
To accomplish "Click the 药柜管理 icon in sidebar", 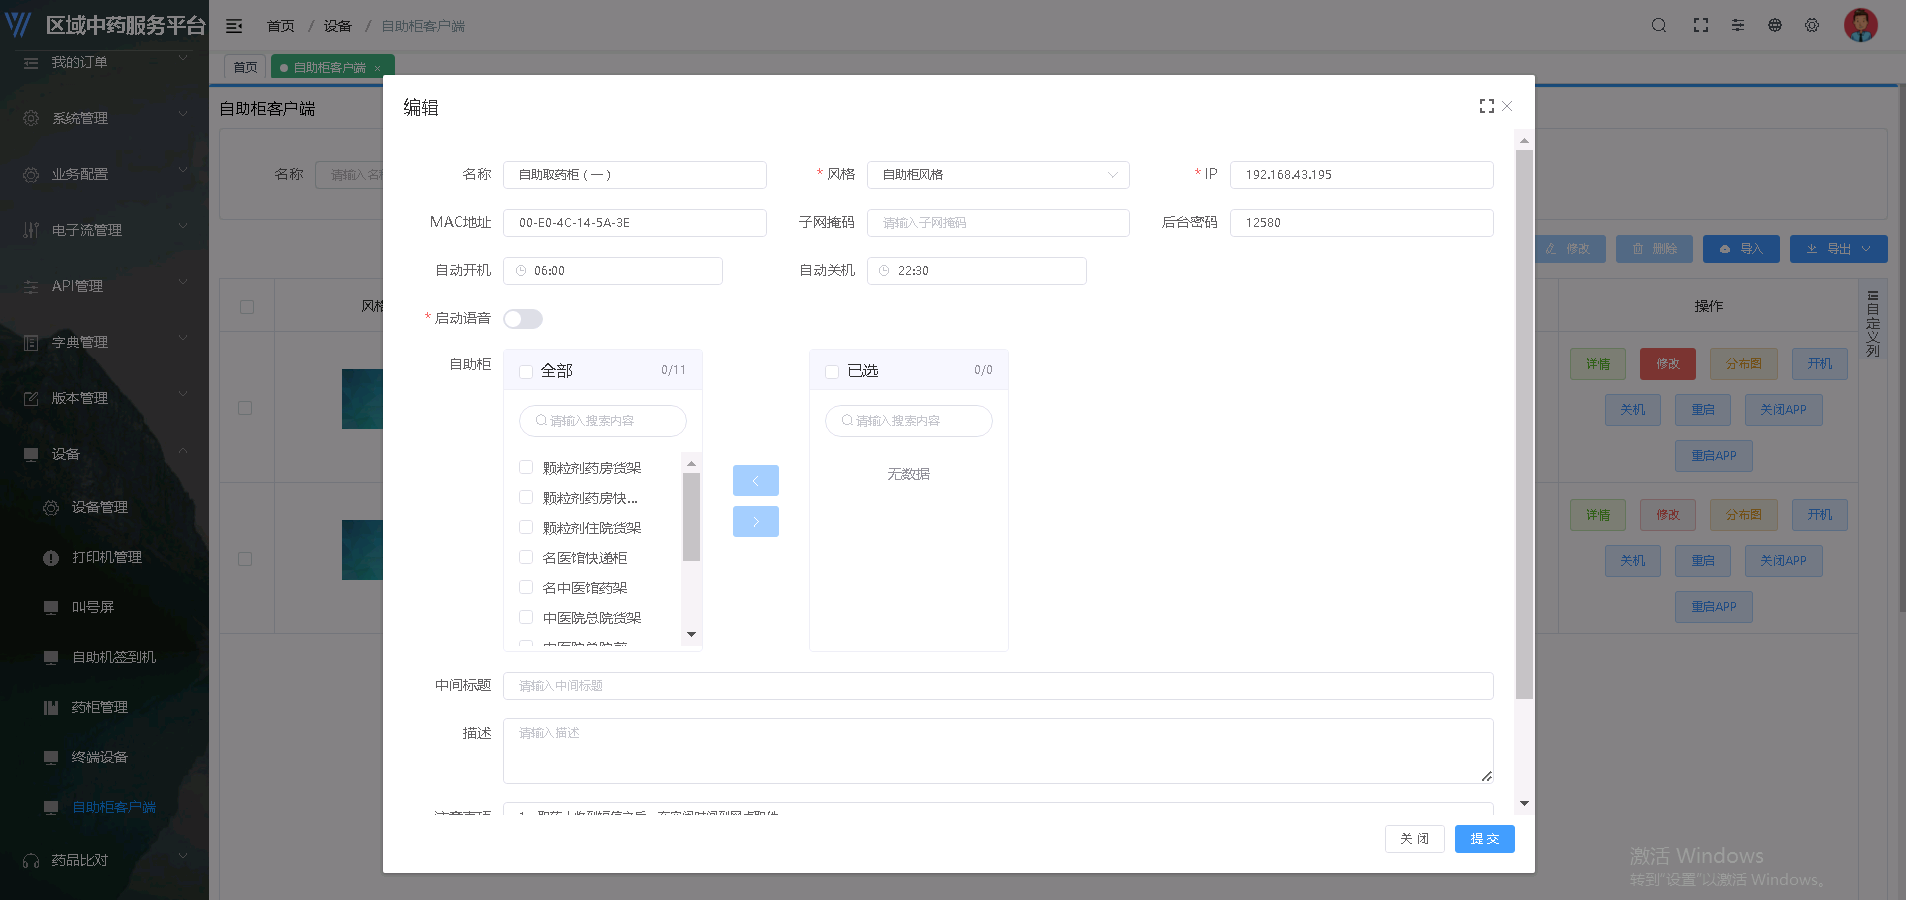I will [x=51, y=708].
